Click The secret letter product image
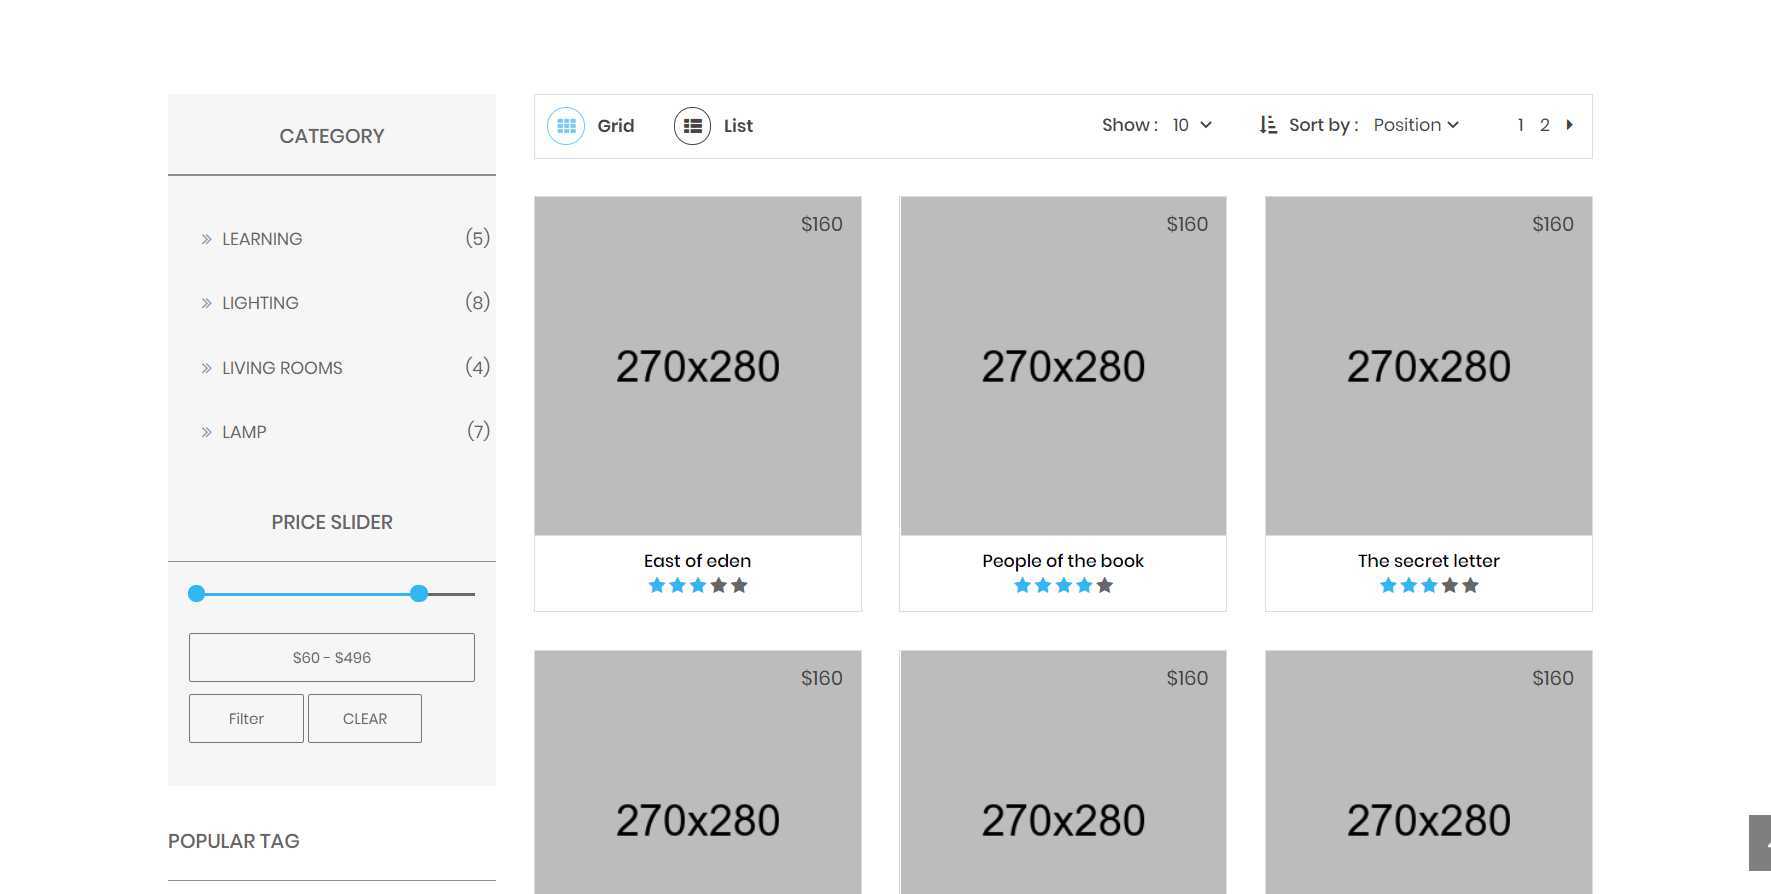The image size is (1771, 894). pyautogui.click(x=1429, y=366)
